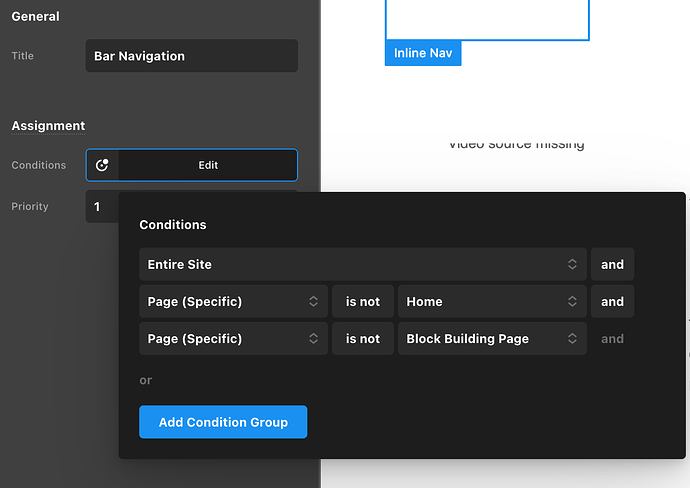Select the Inline Nav element label
This screenshot has height=488, width=690.
[422, 53]
